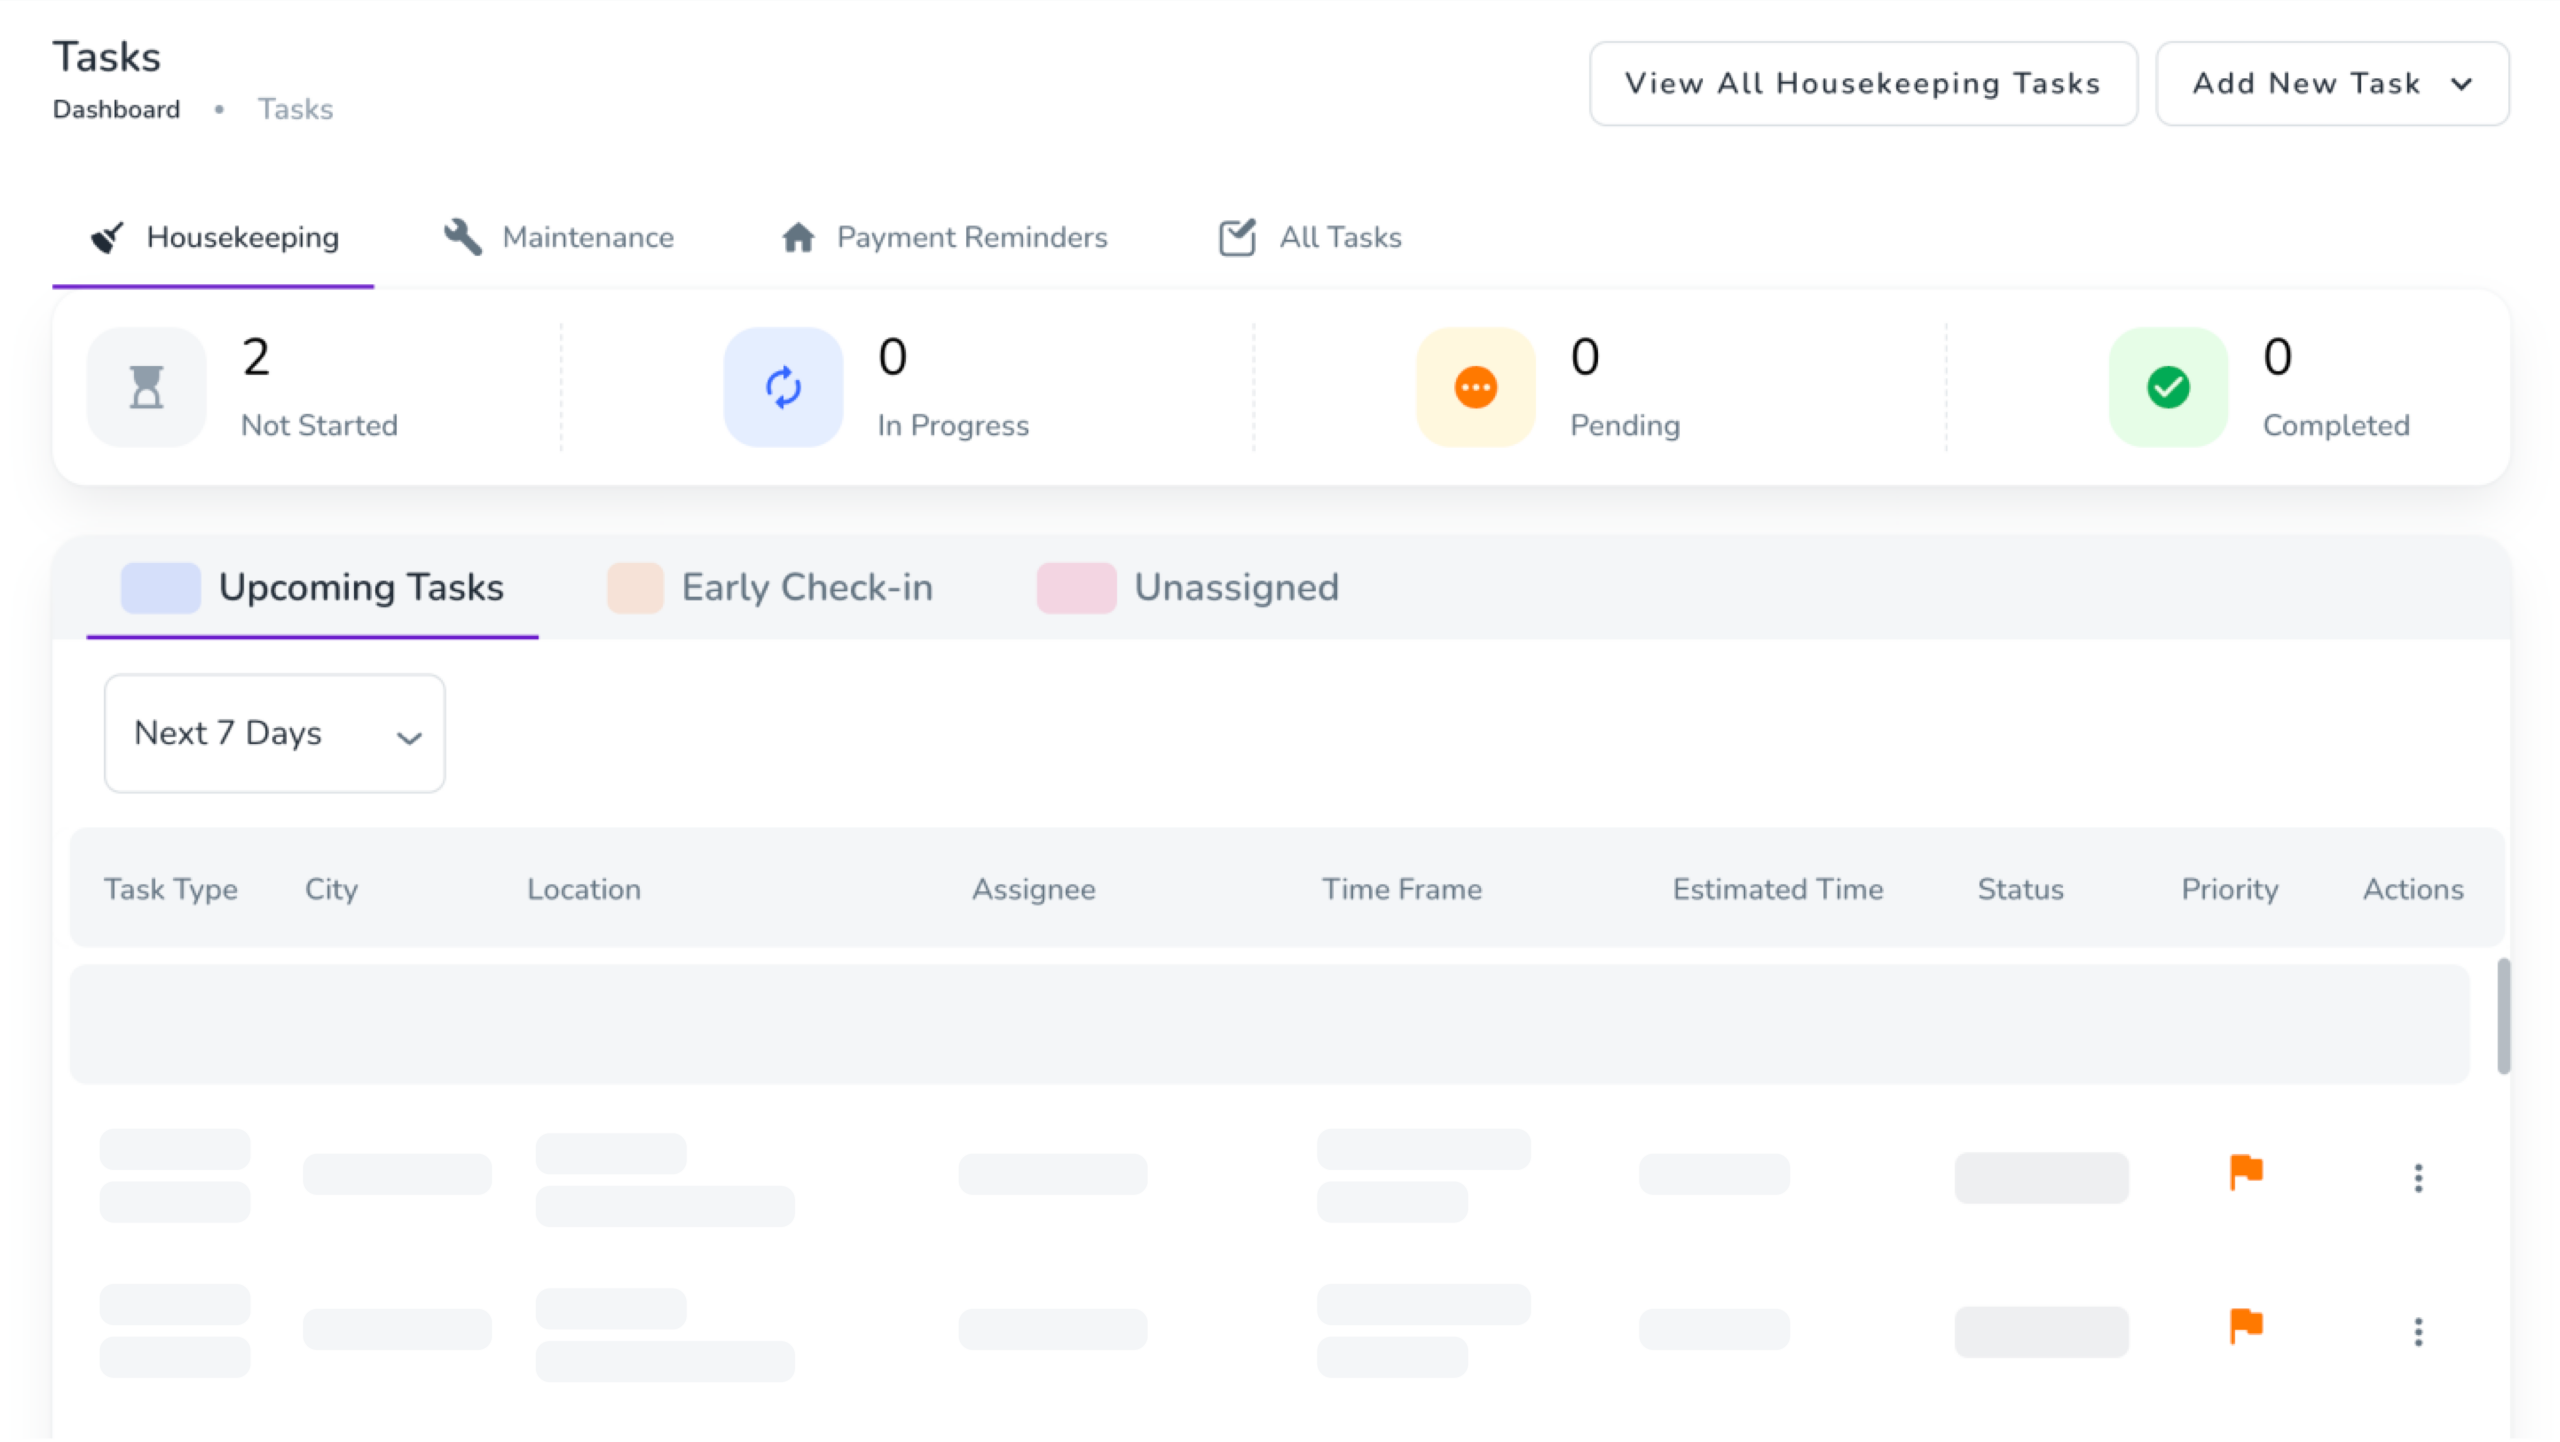The image size is (2560, 1442).
Task: Click the second row's orange priority flag
Action: (x=2245, y=1326)
